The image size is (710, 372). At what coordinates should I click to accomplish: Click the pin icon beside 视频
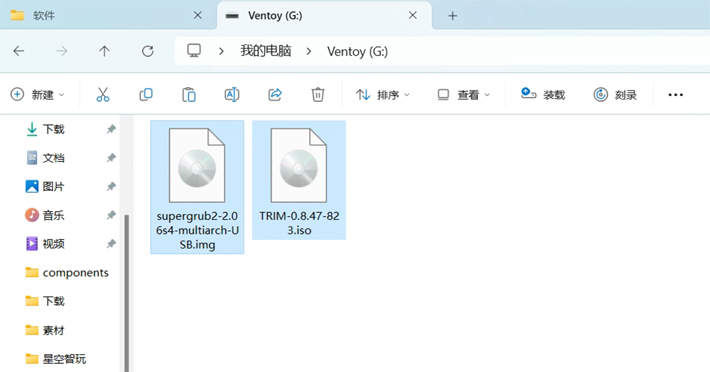pyautogui.click(x=111, y=244)
